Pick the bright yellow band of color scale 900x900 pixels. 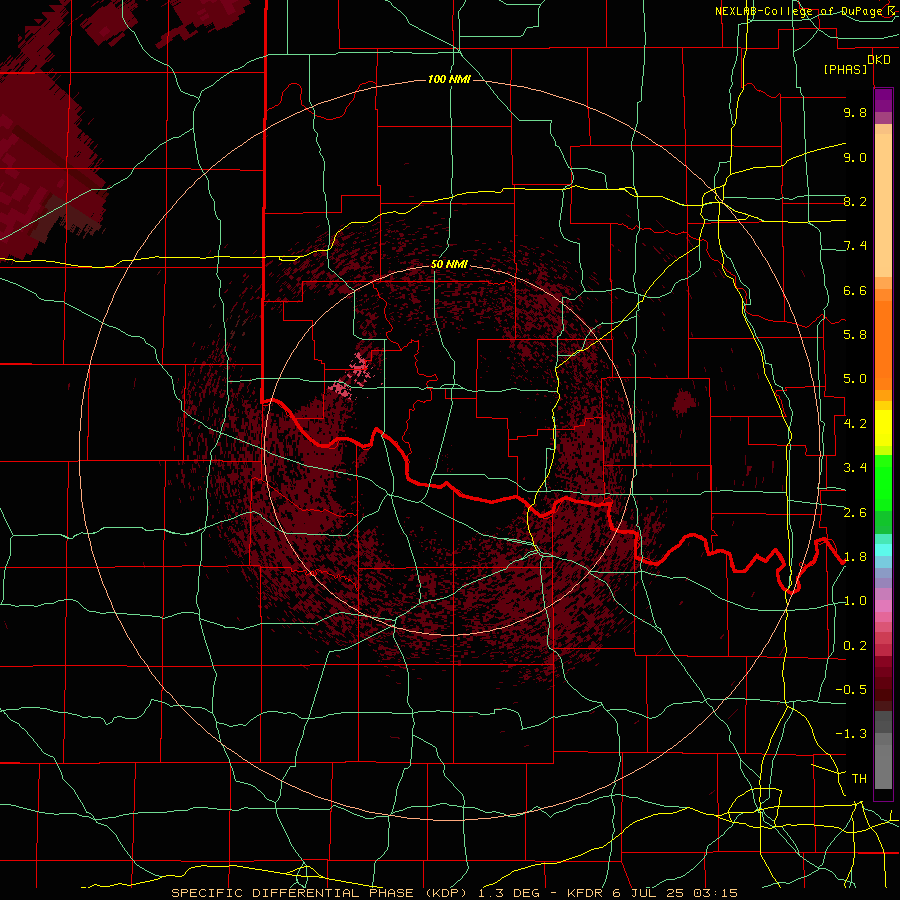[883, 428]
